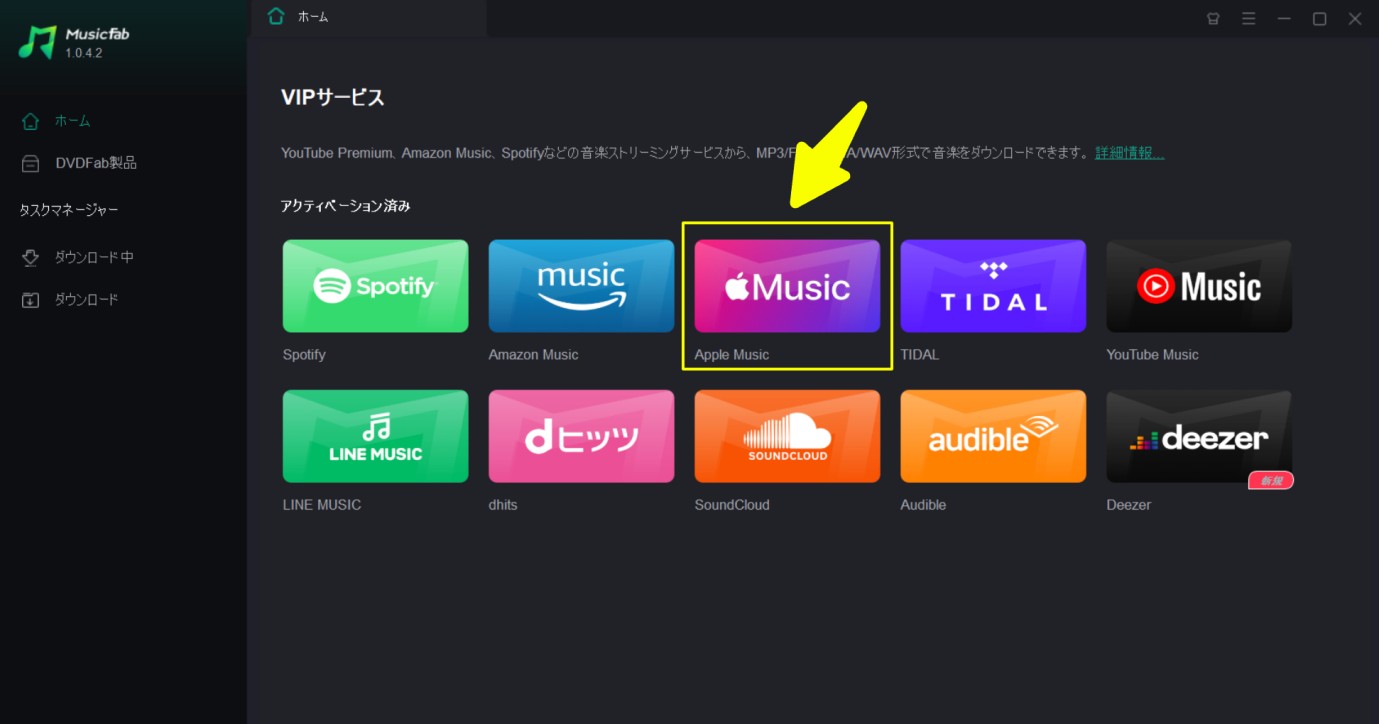Click the SoundCloud text label
Image resolution: width=1379 pixels, height=724 pixels.
[732, 505]
